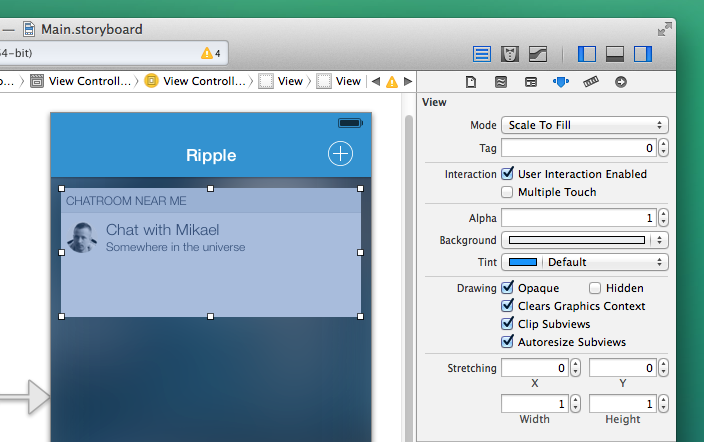Switch to the Assistant editor

[x=510, y=53]
